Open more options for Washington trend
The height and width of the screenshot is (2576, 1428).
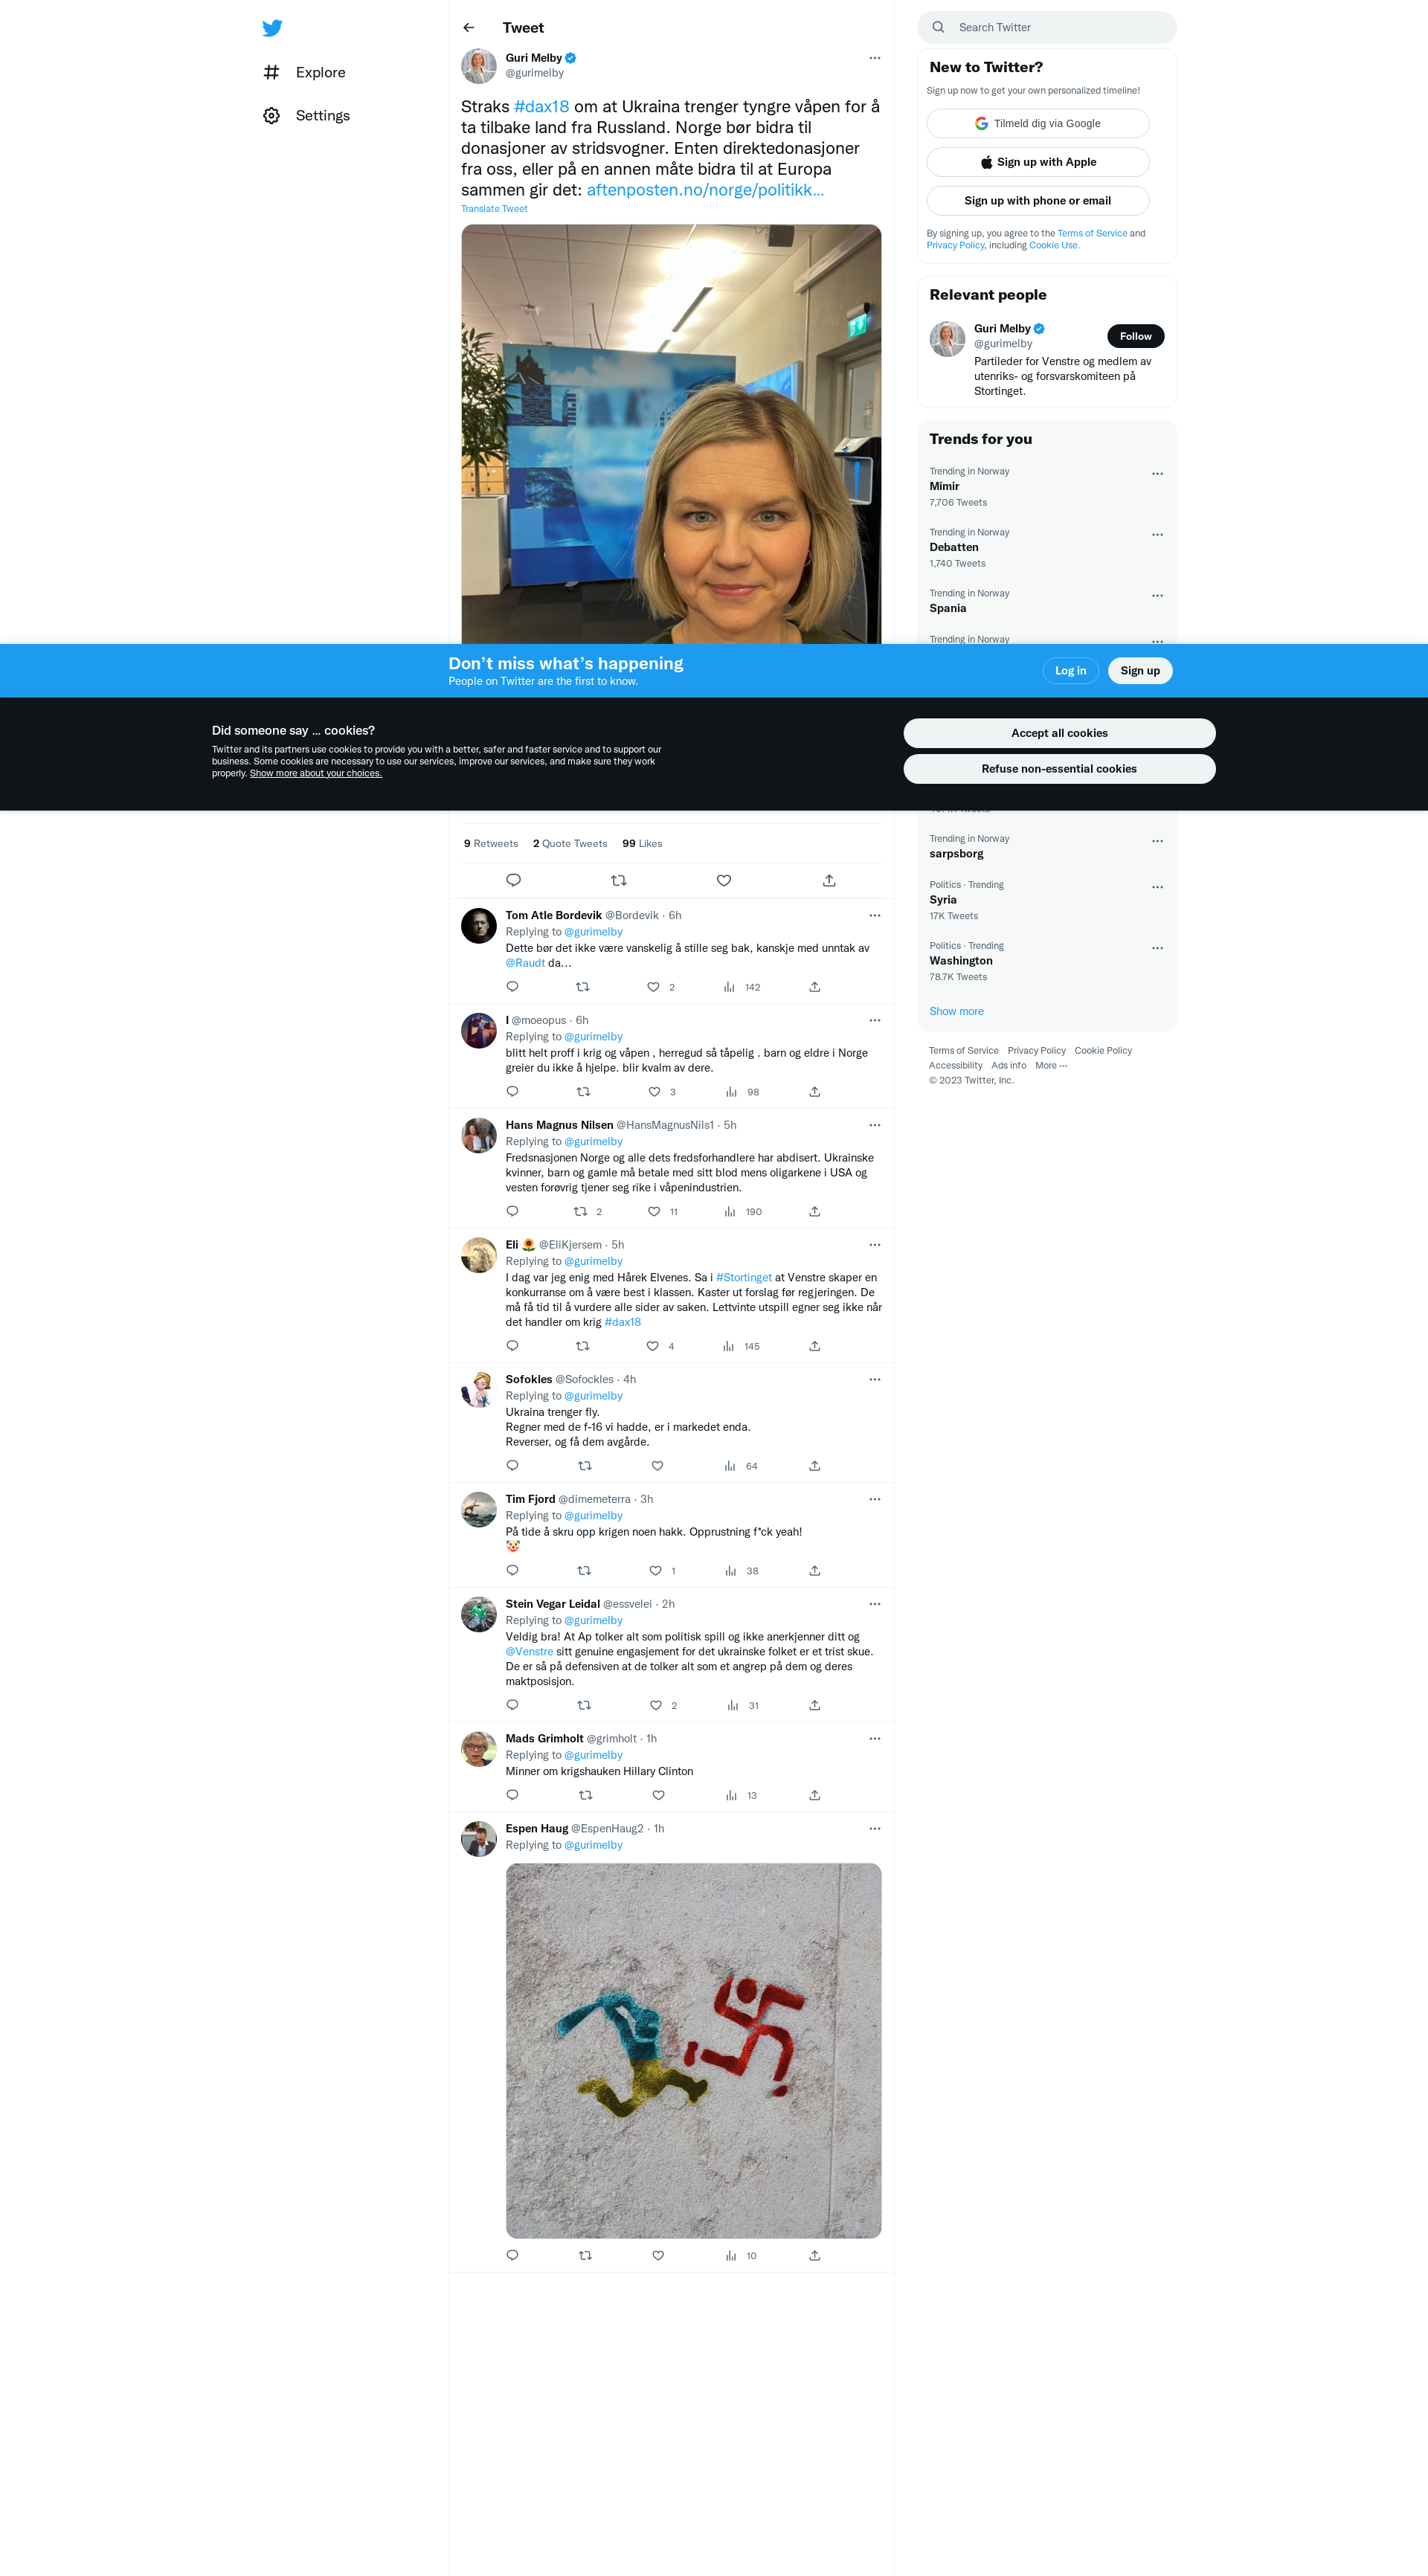(x=1157, y=948)
